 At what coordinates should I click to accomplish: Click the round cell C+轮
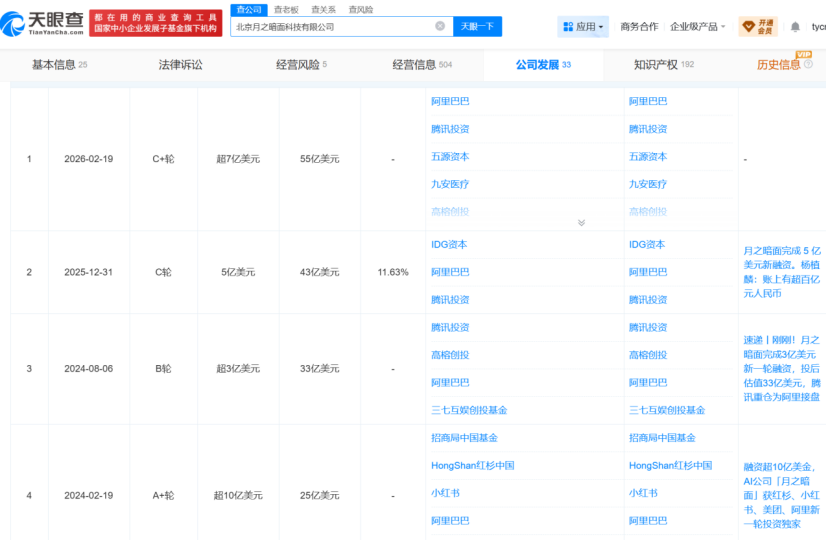click(163, 159)
